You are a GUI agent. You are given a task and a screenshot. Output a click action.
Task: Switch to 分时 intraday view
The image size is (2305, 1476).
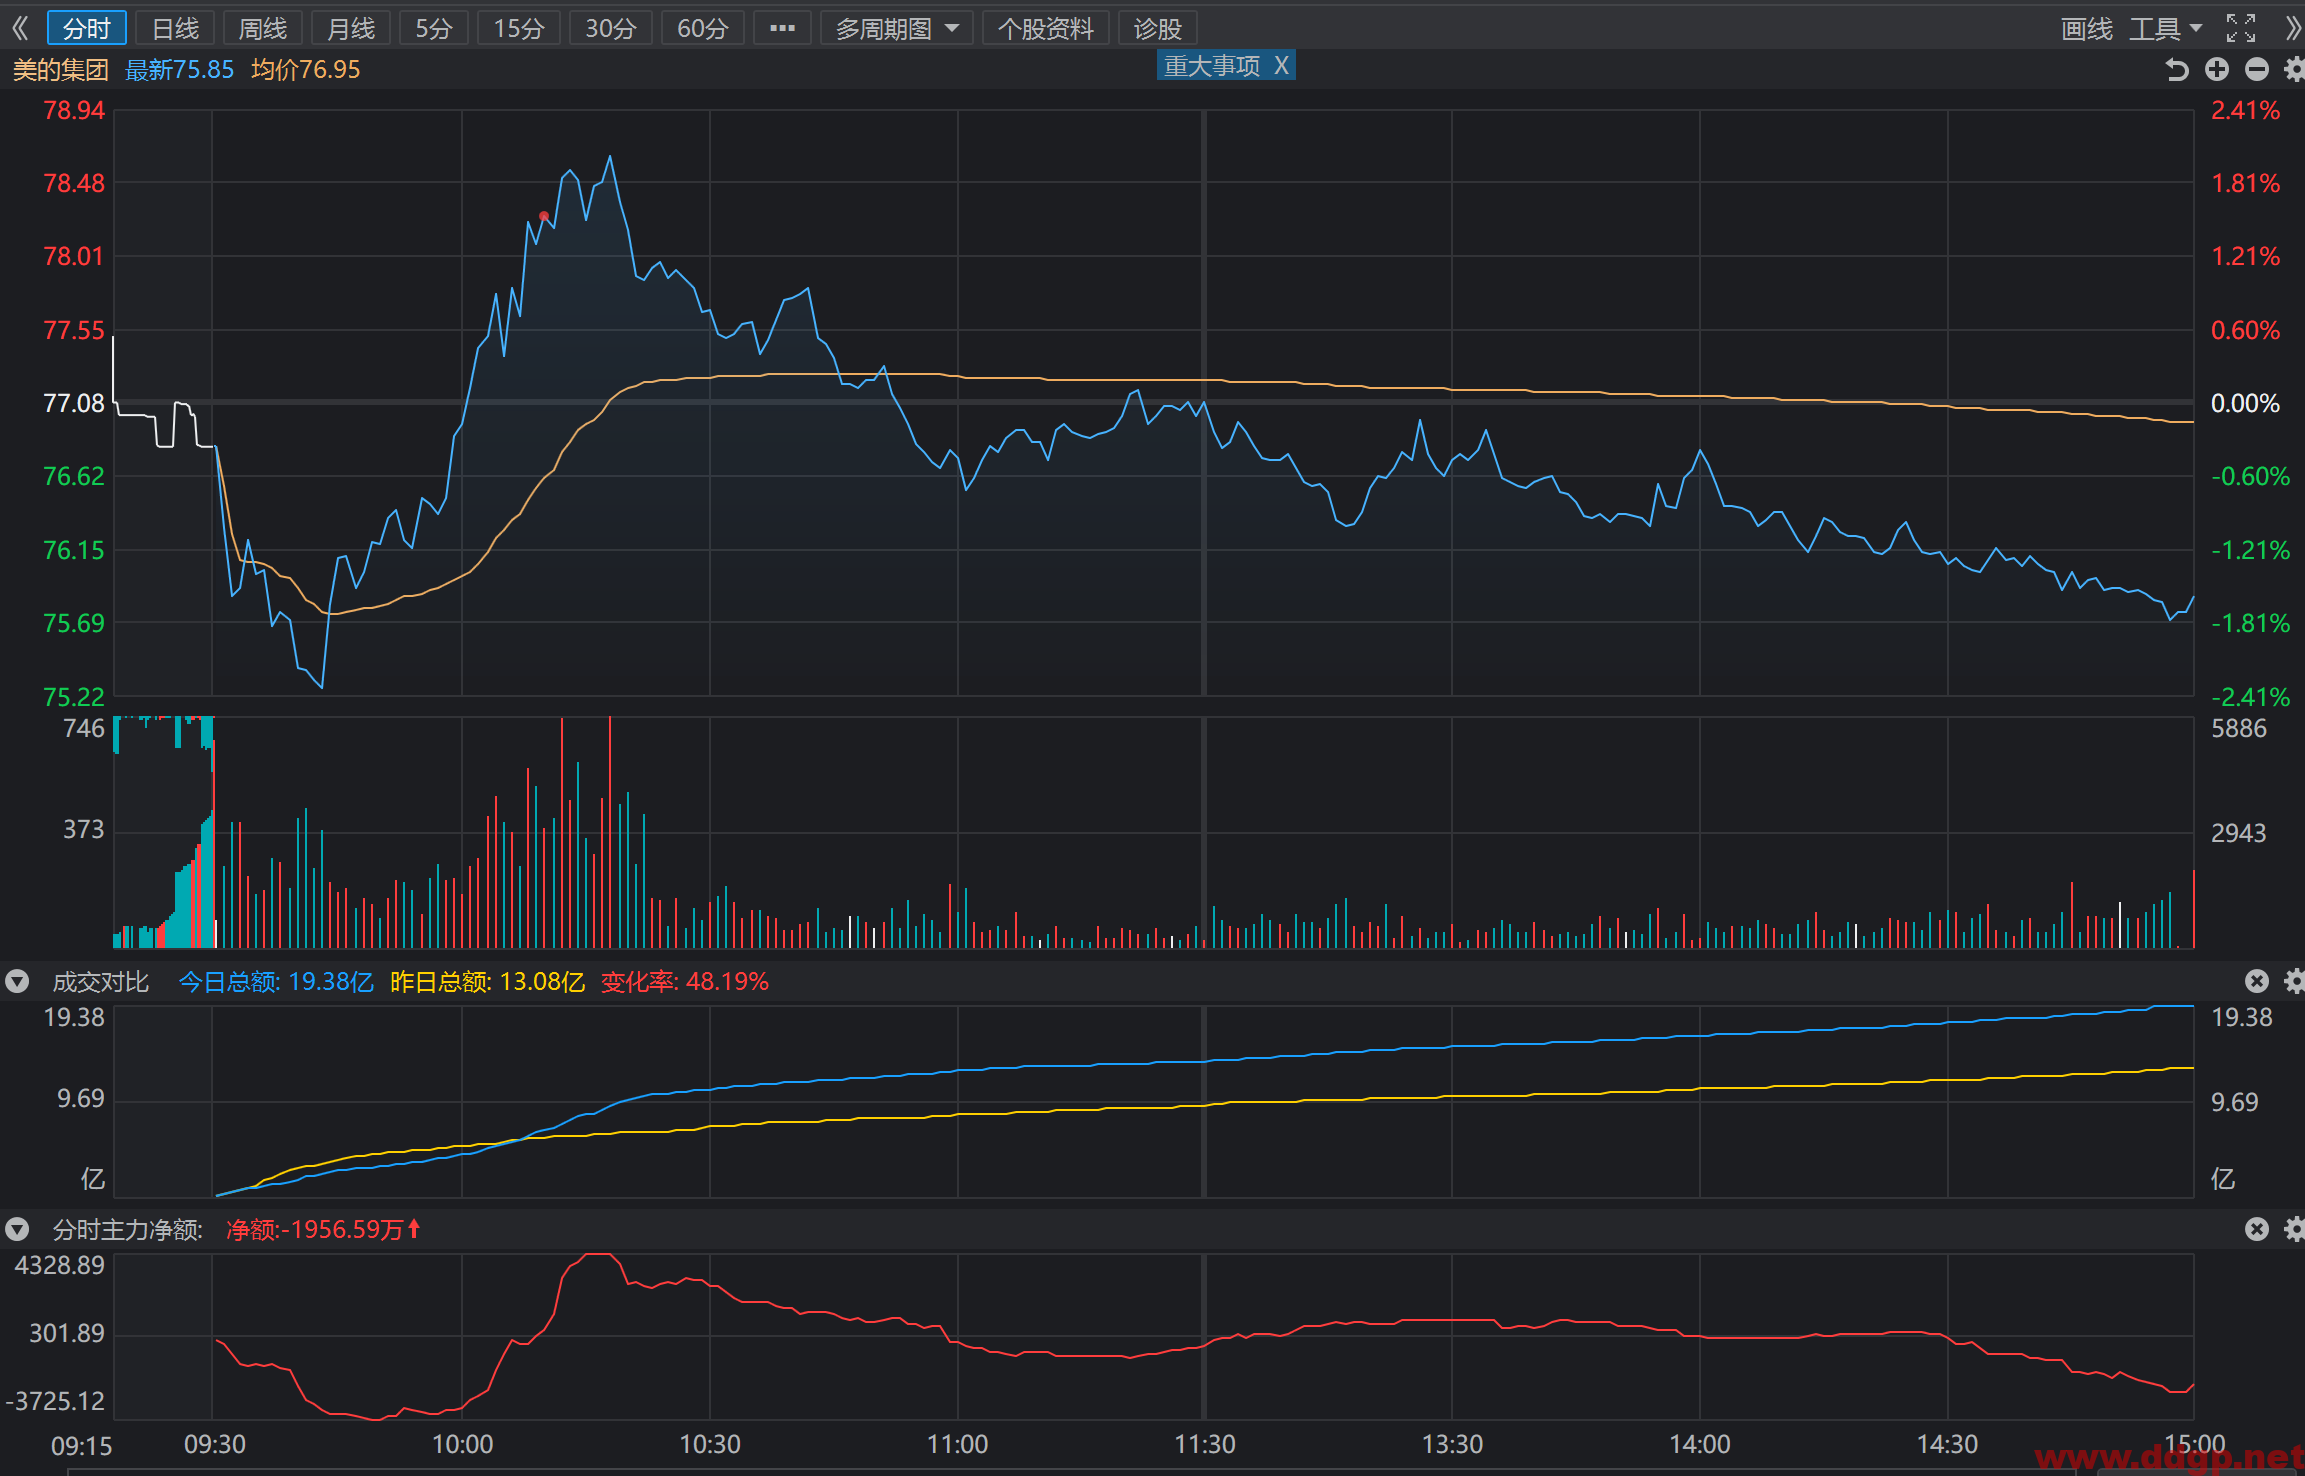tap(87, 29)
